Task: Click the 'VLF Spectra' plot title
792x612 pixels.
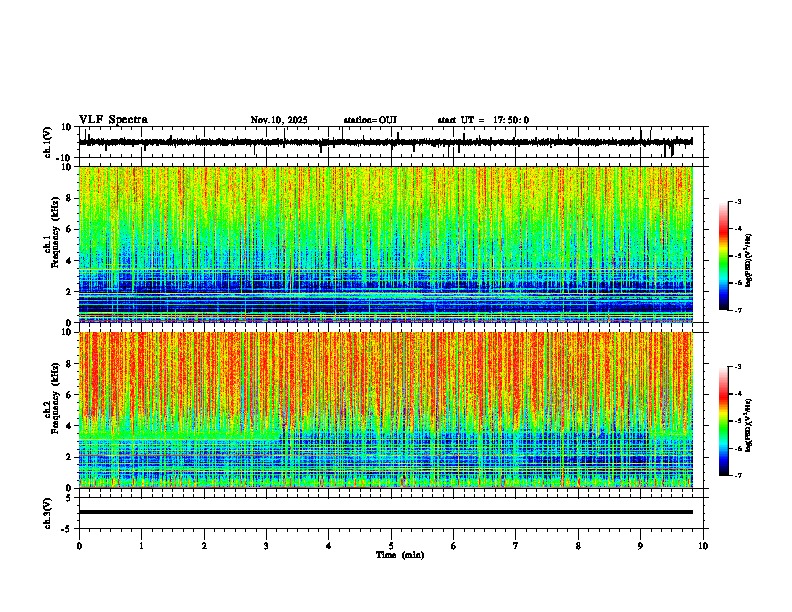Action: coord(113,120)
